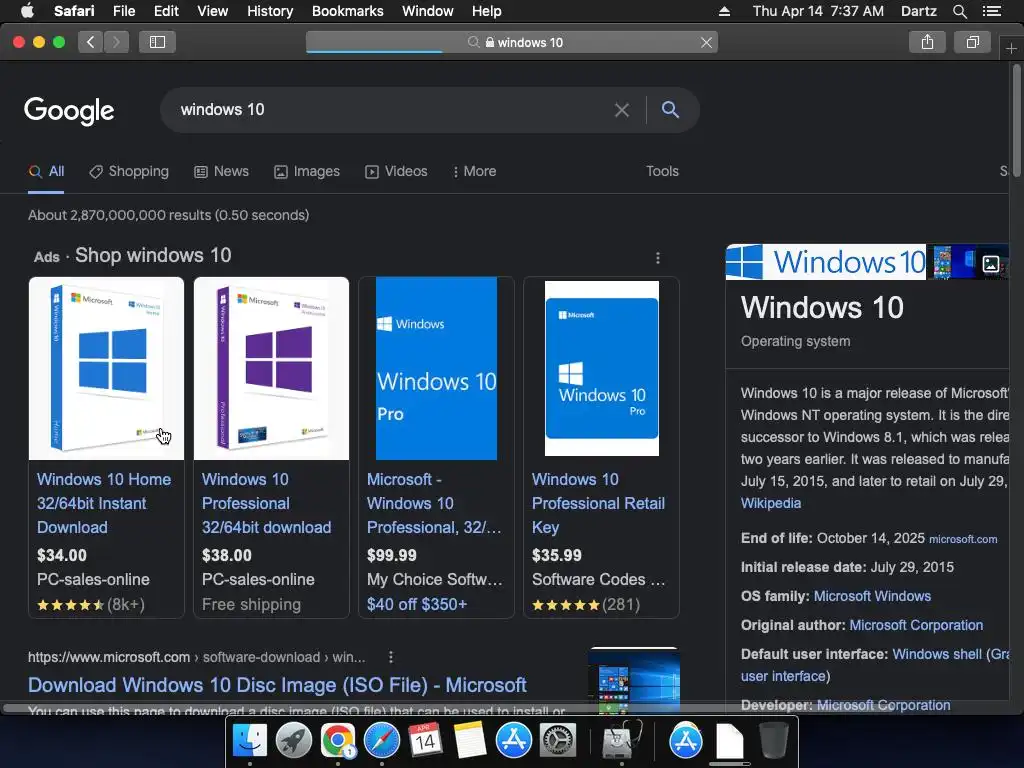
Task: Open the Ads section three-dot menu
Action: pos(658,258)
